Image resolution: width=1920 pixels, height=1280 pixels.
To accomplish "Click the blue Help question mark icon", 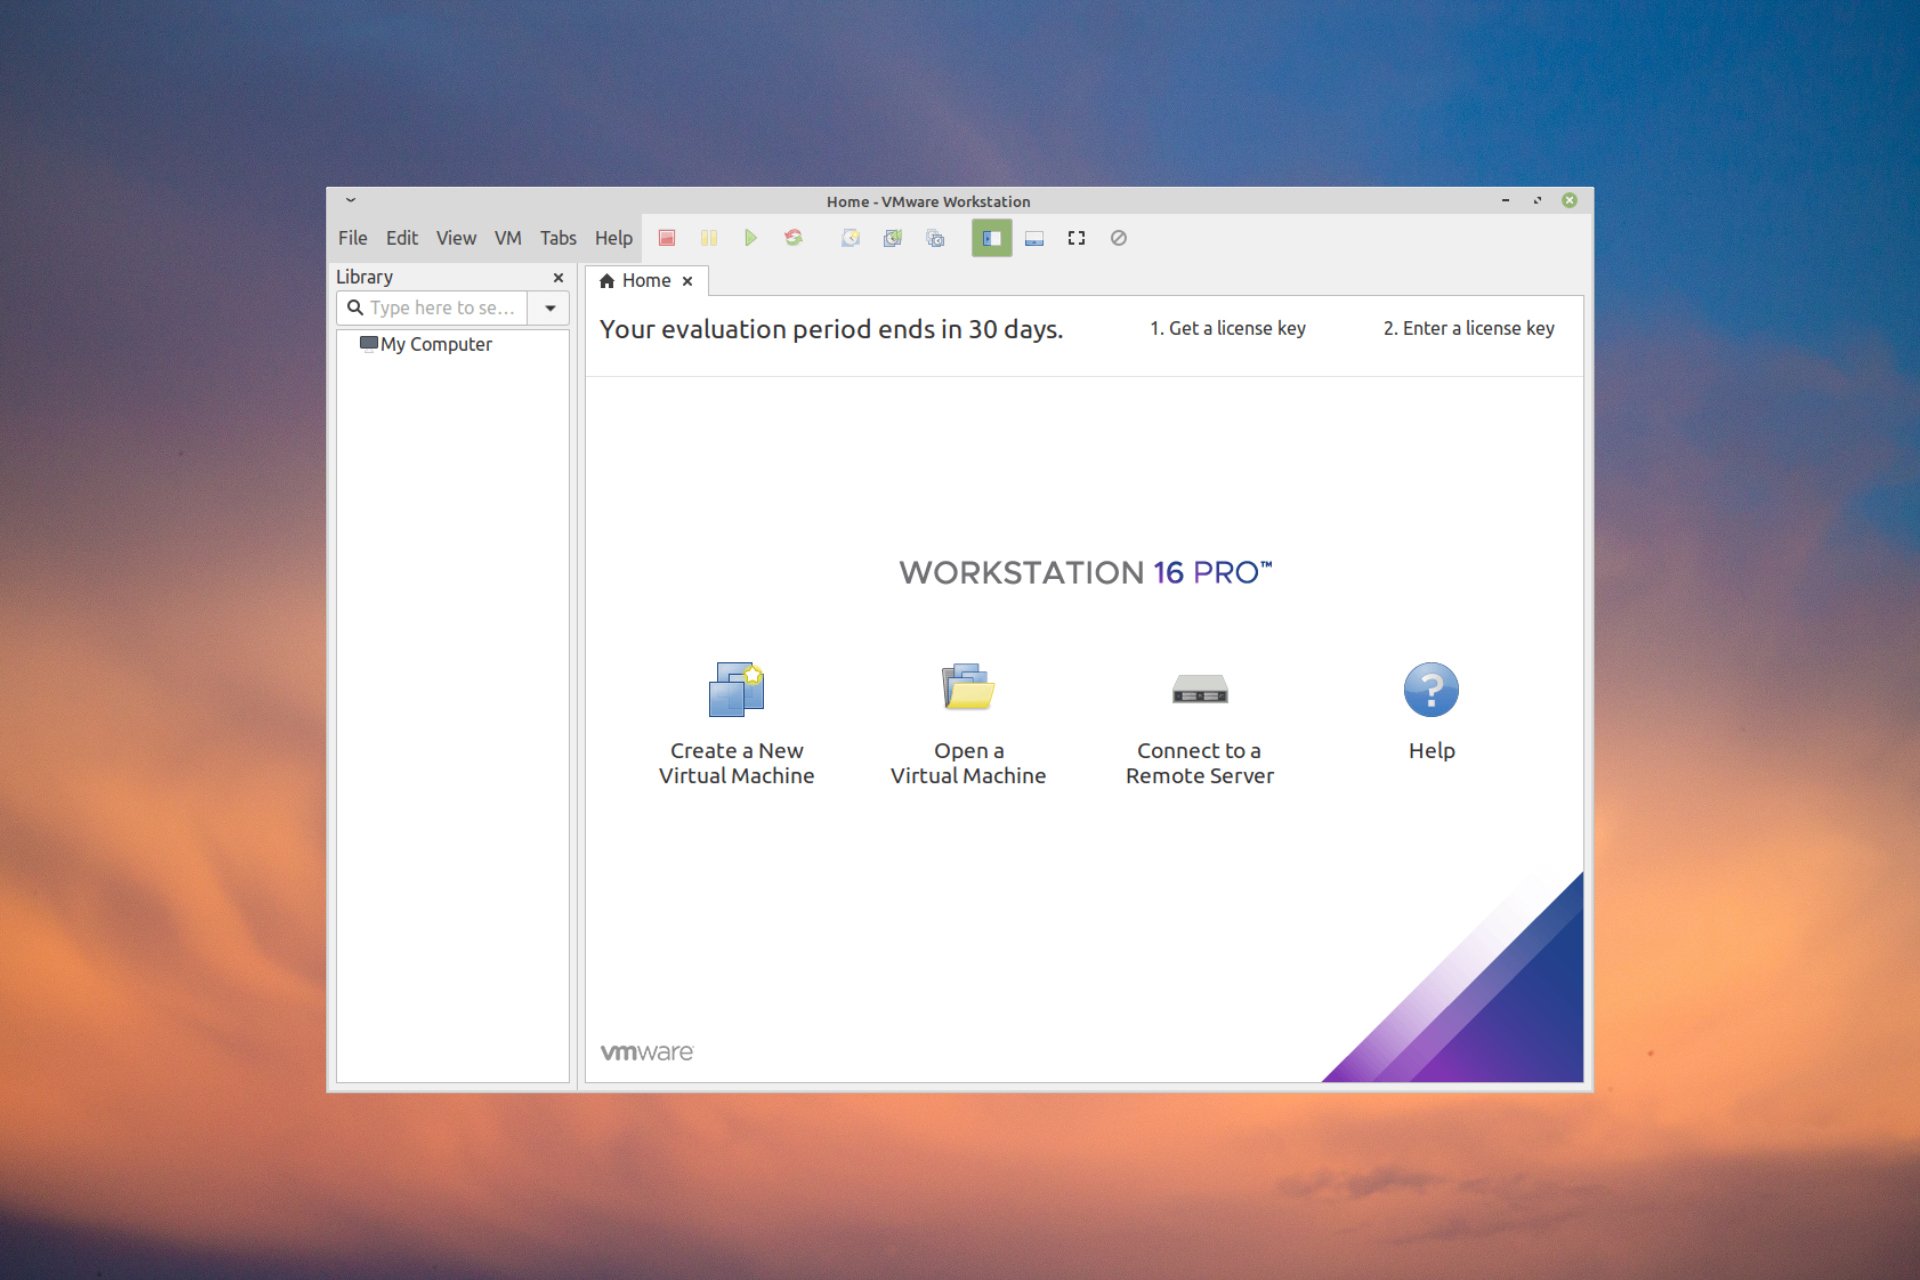I will [x=1431, y=689].
